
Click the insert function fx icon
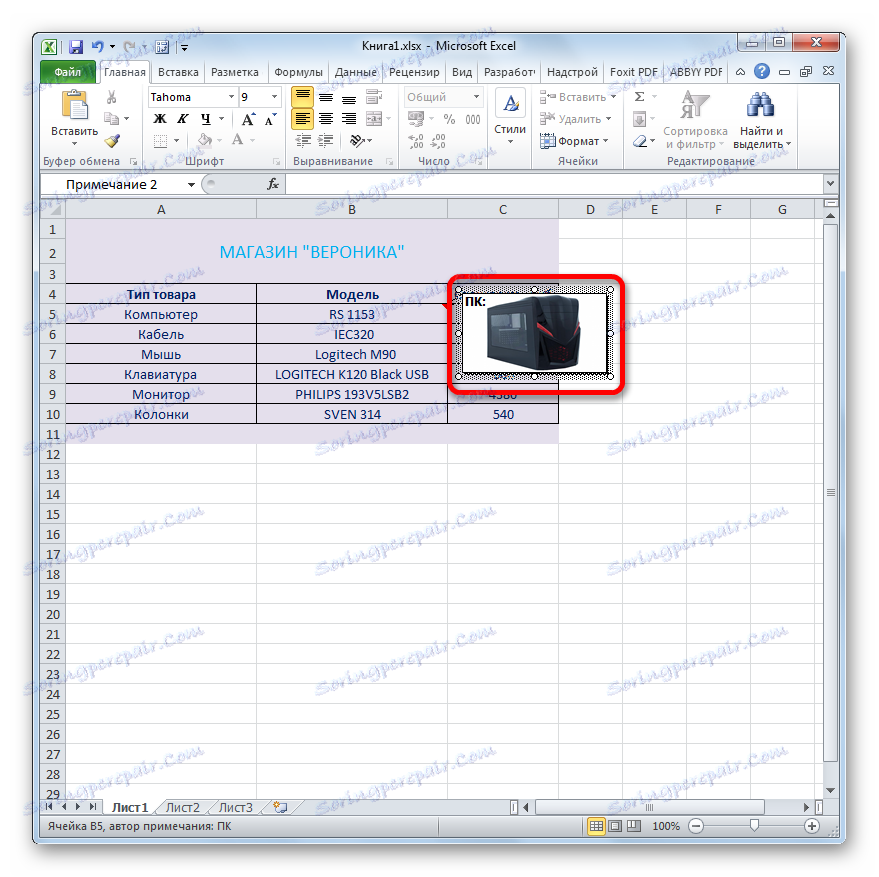[273, 184]
